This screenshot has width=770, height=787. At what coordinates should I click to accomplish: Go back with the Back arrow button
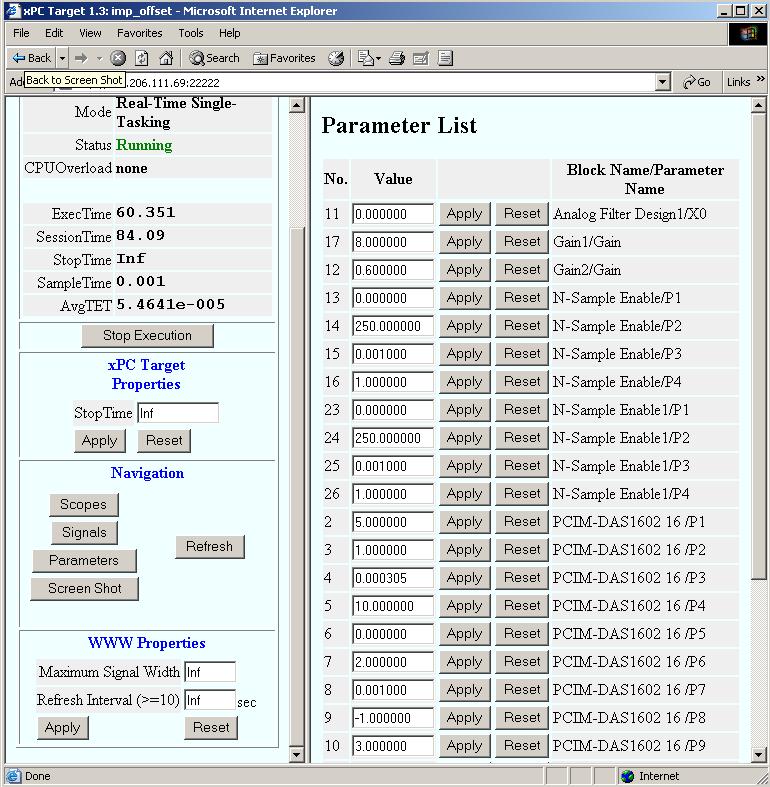31,58
